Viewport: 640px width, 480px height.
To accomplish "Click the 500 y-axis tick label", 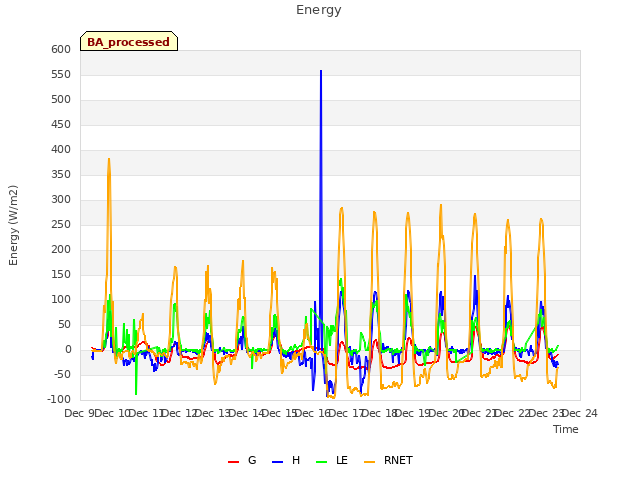I will (x=61, y=100).
